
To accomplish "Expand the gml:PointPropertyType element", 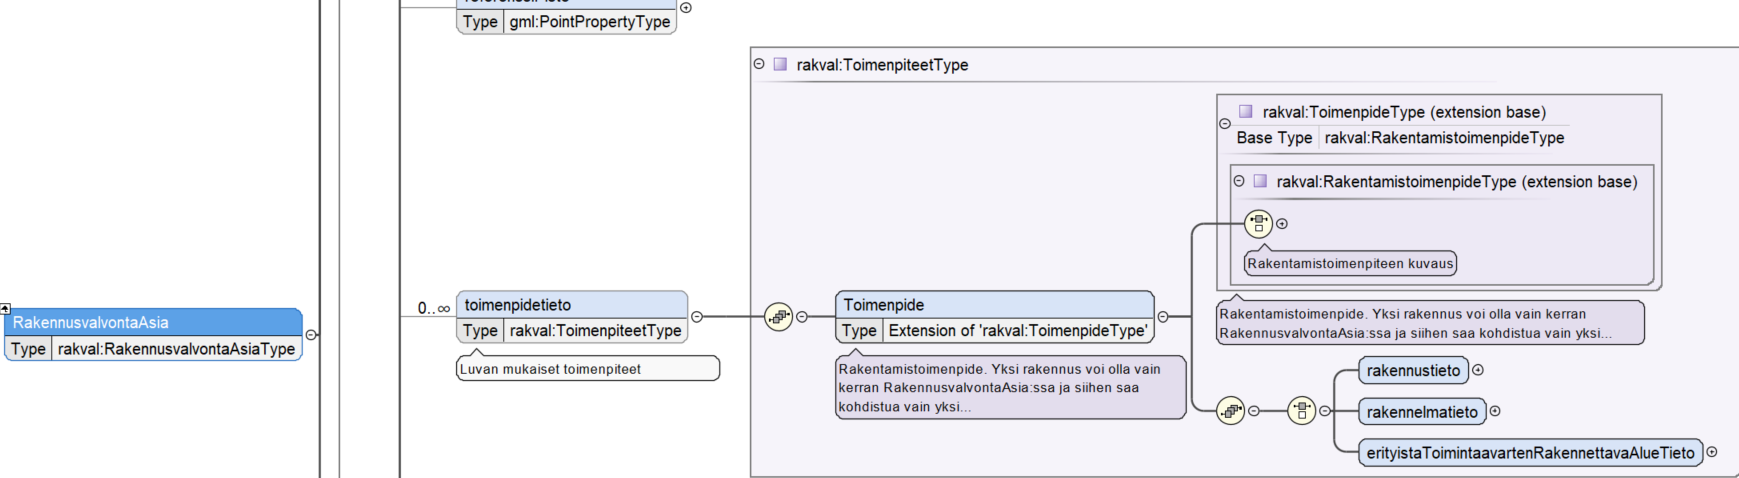I will click(686, 8).
